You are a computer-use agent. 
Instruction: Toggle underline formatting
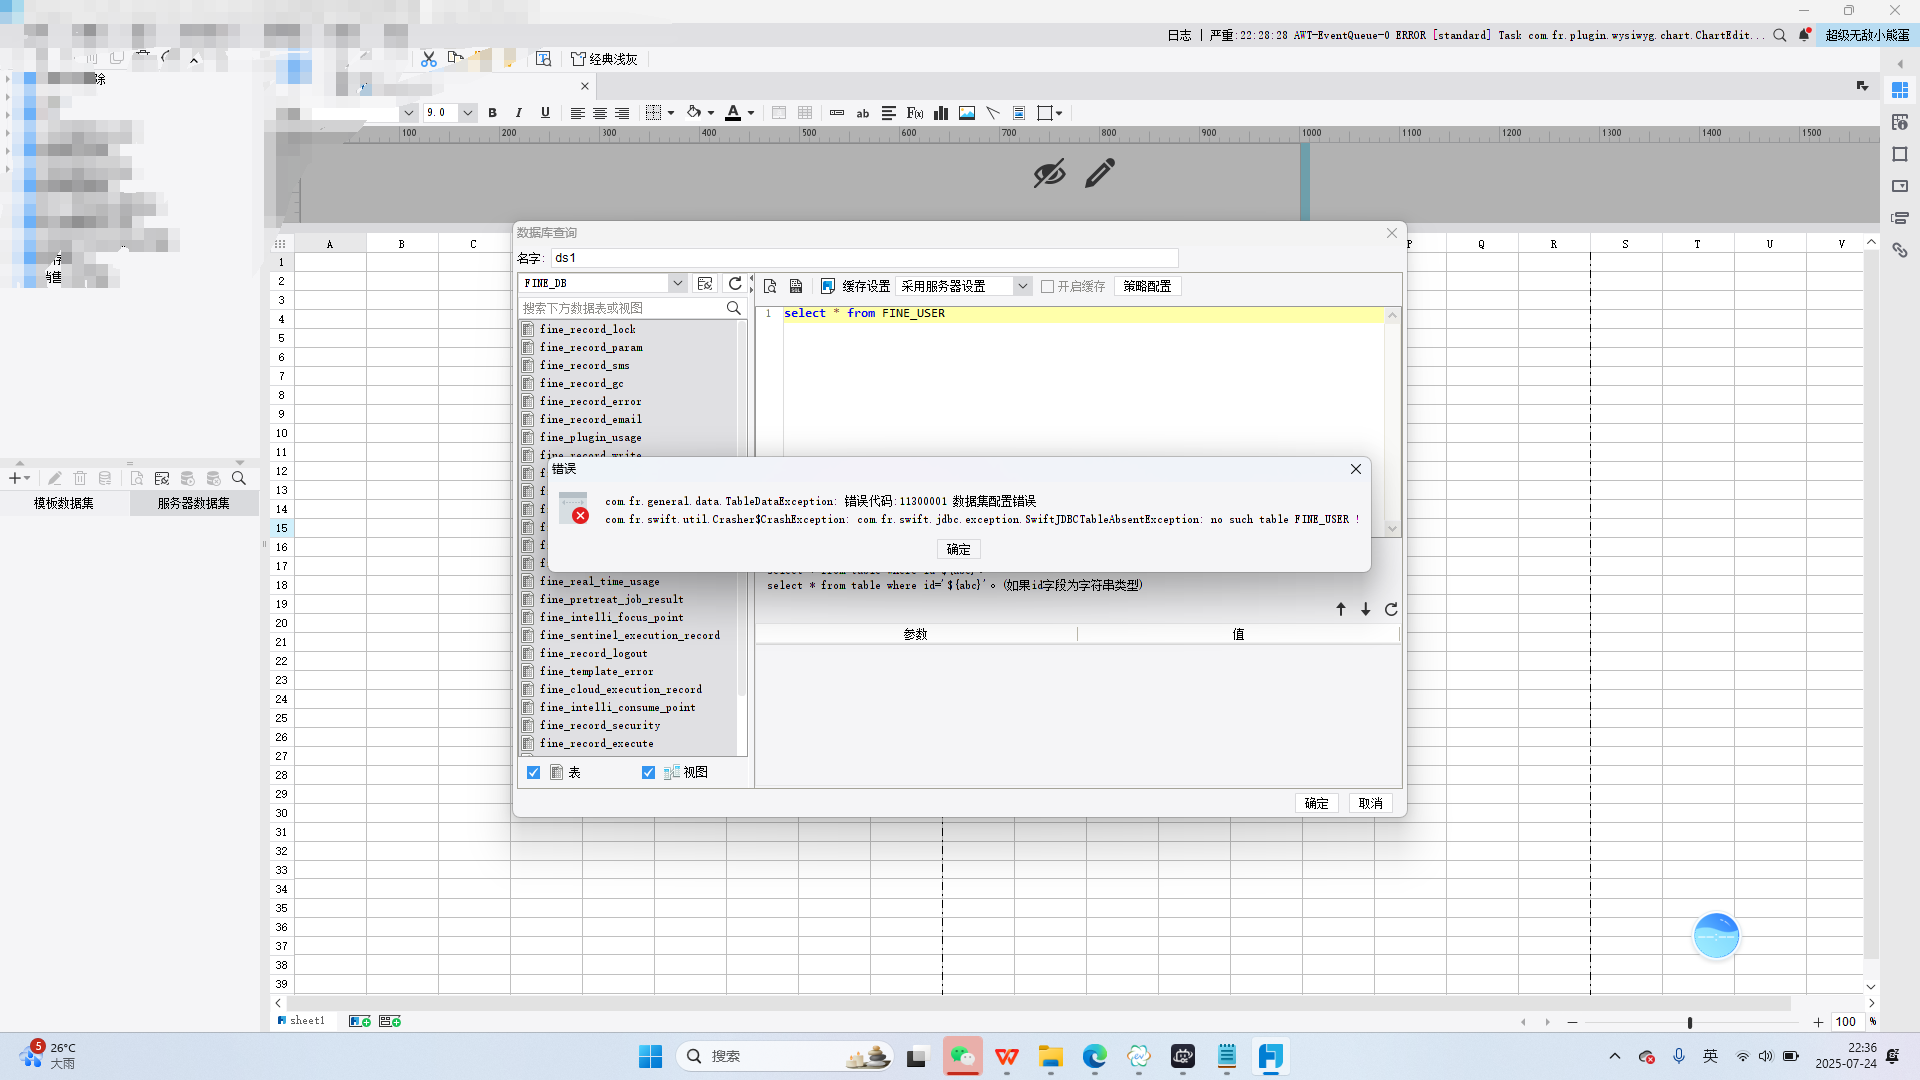point(545,113)
